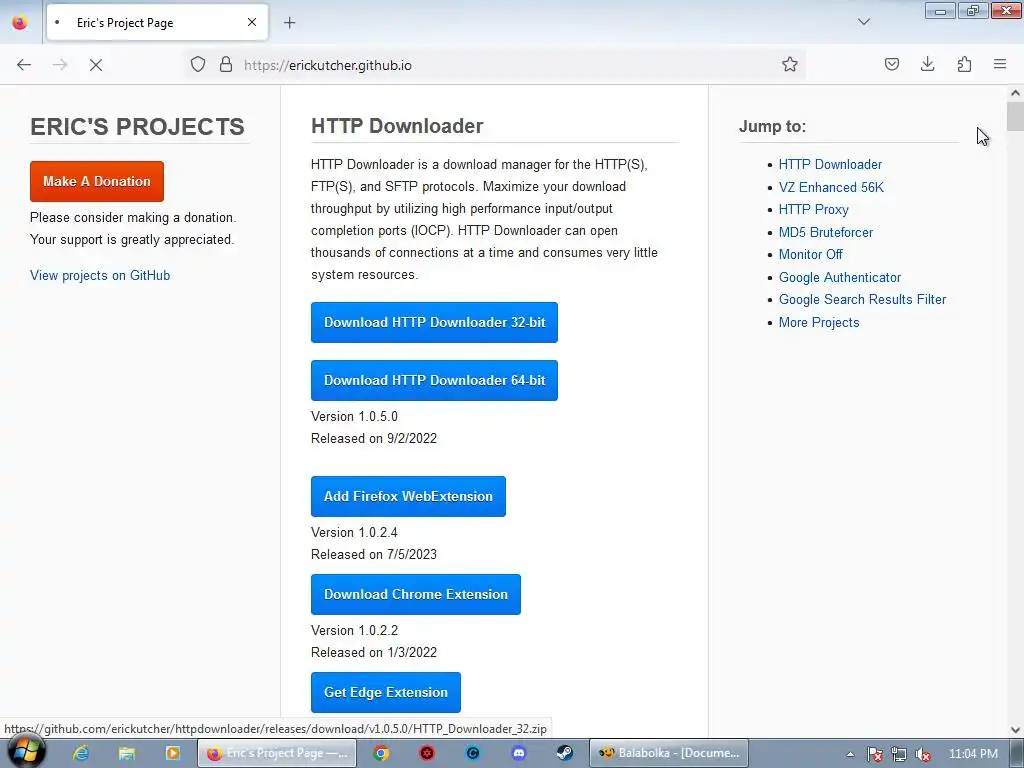
Task: Jump to Google Authenticator link
Action: (x=839, y=278)
